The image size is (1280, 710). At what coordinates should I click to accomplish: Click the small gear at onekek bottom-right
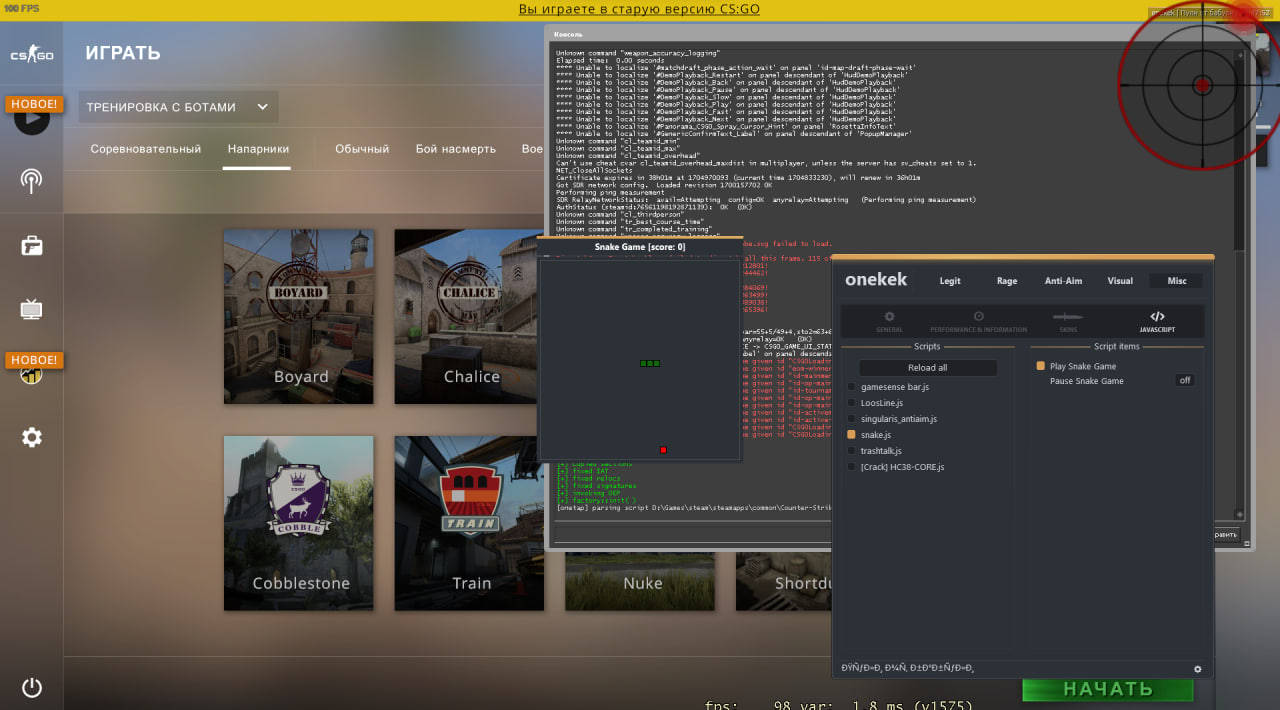pos(1197,669)
